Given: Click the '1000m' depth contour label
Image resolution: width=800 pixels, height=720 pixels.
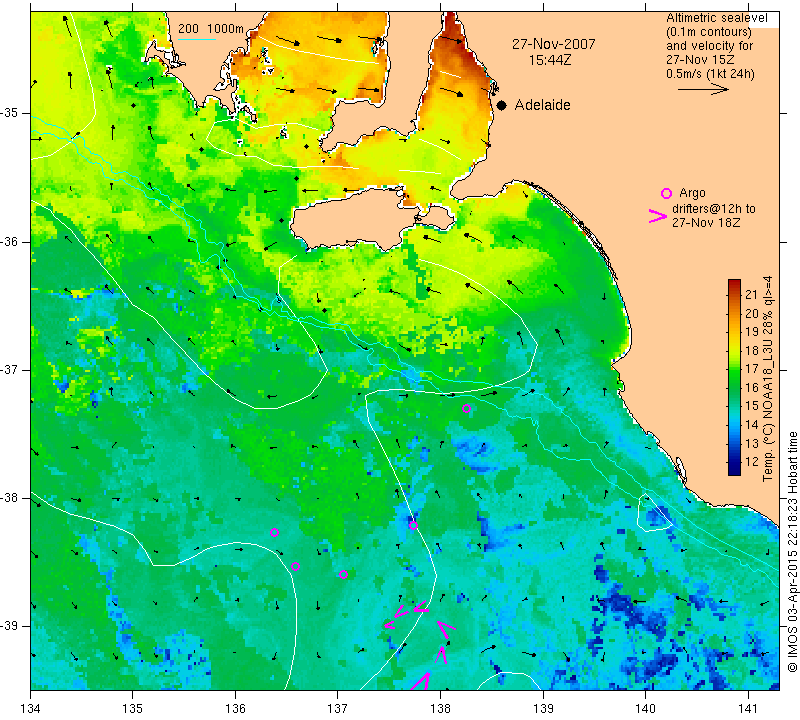Looking at the screenshot, I should (x=226, y=29).
